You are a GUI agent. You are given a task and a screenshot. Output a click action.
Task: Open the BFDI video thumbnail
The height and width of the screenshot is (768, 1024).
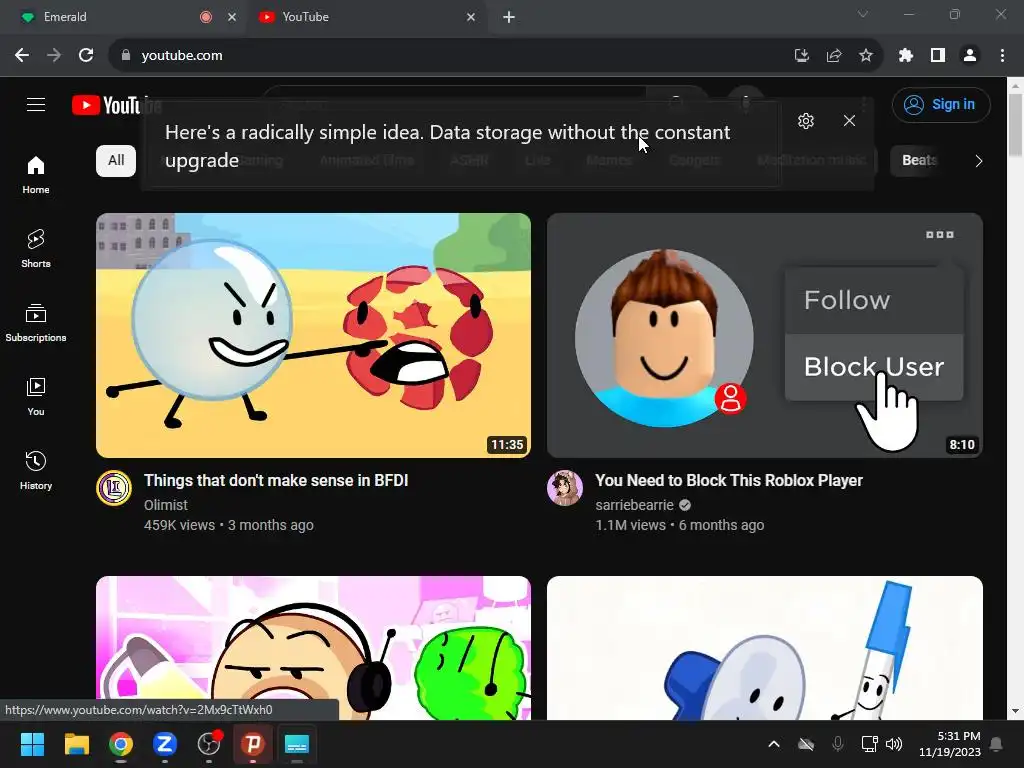313,335
